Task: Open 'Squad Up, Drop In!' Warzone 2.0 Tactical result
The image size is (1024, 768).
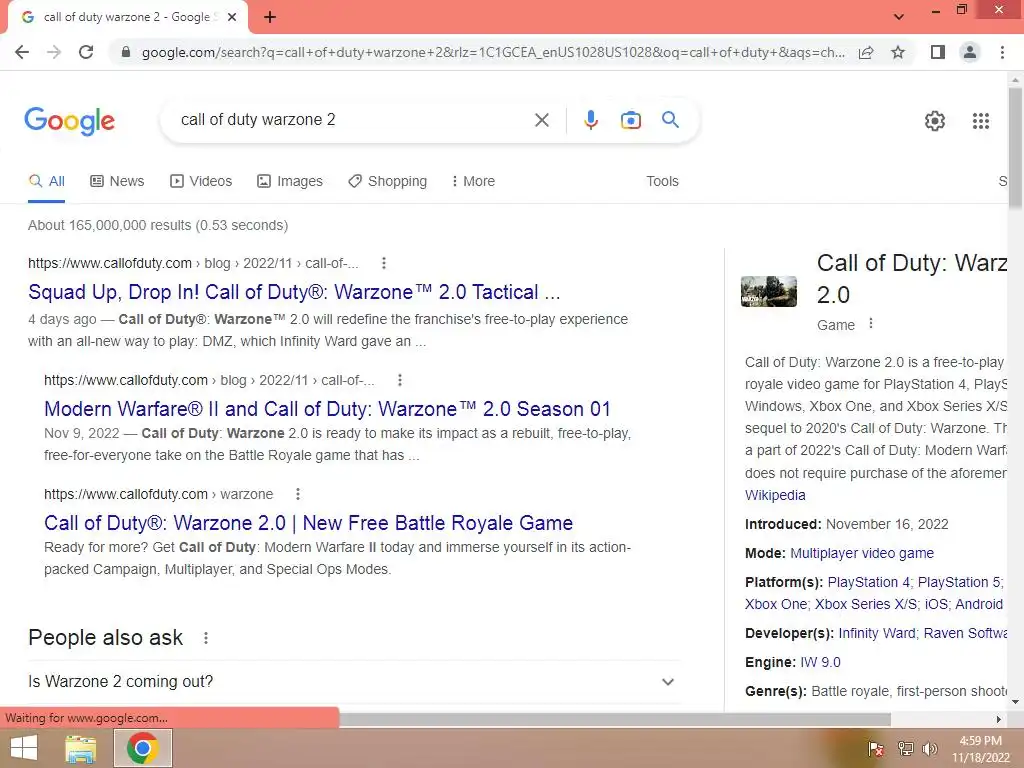Action: [x=294, y=292]
